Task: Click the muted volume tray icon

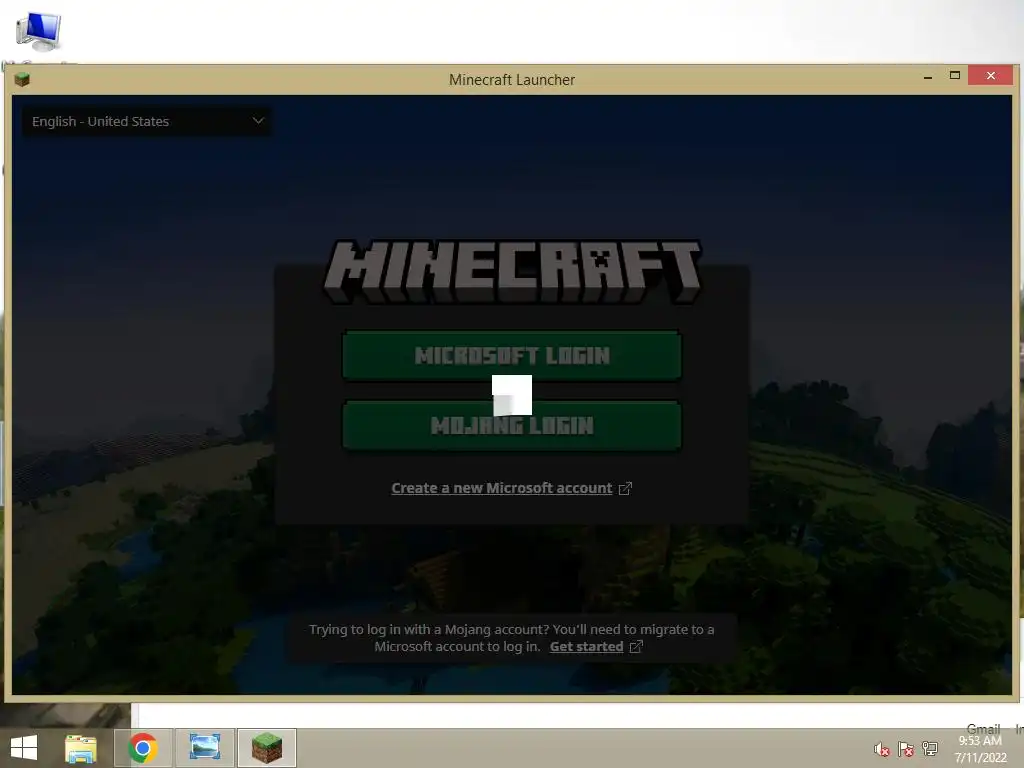Action: (x=882, y=749)
